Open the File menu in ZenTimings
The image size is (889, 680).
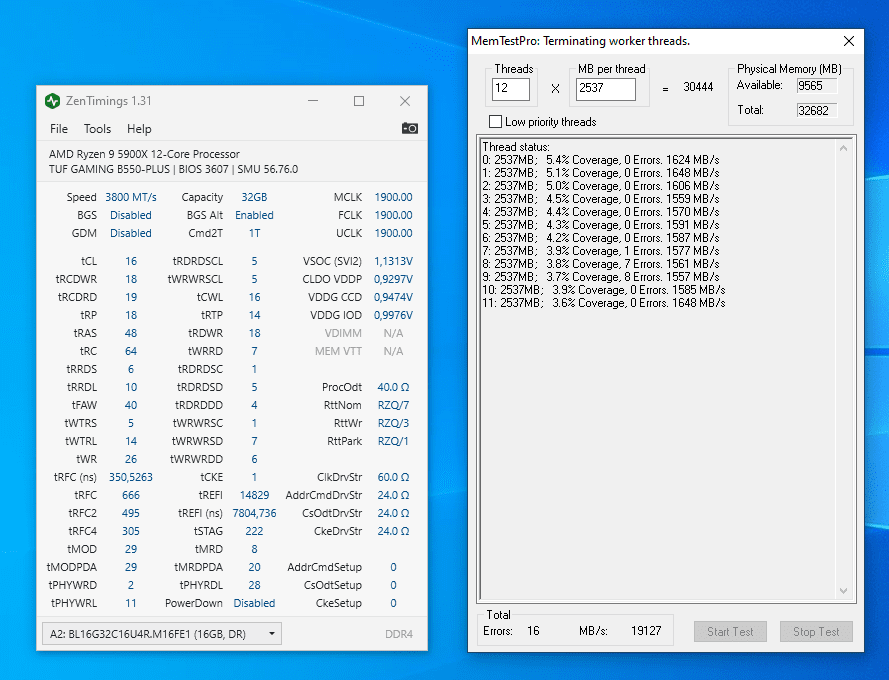(58, 129)
